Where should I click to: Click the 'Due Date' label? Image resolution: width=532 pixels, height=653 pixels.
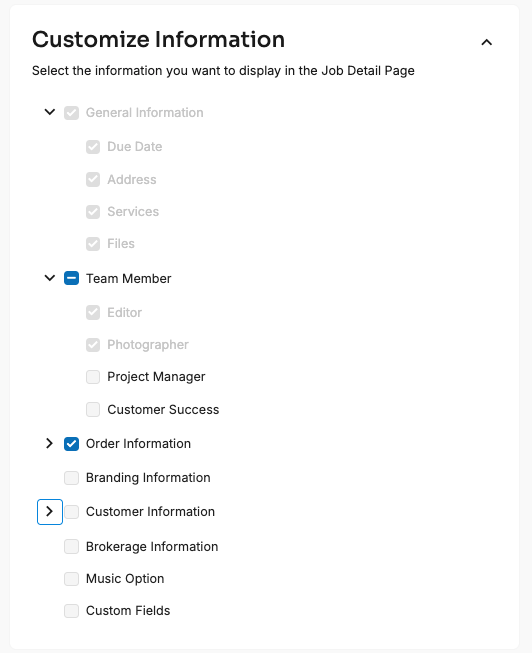click(135, 147)
